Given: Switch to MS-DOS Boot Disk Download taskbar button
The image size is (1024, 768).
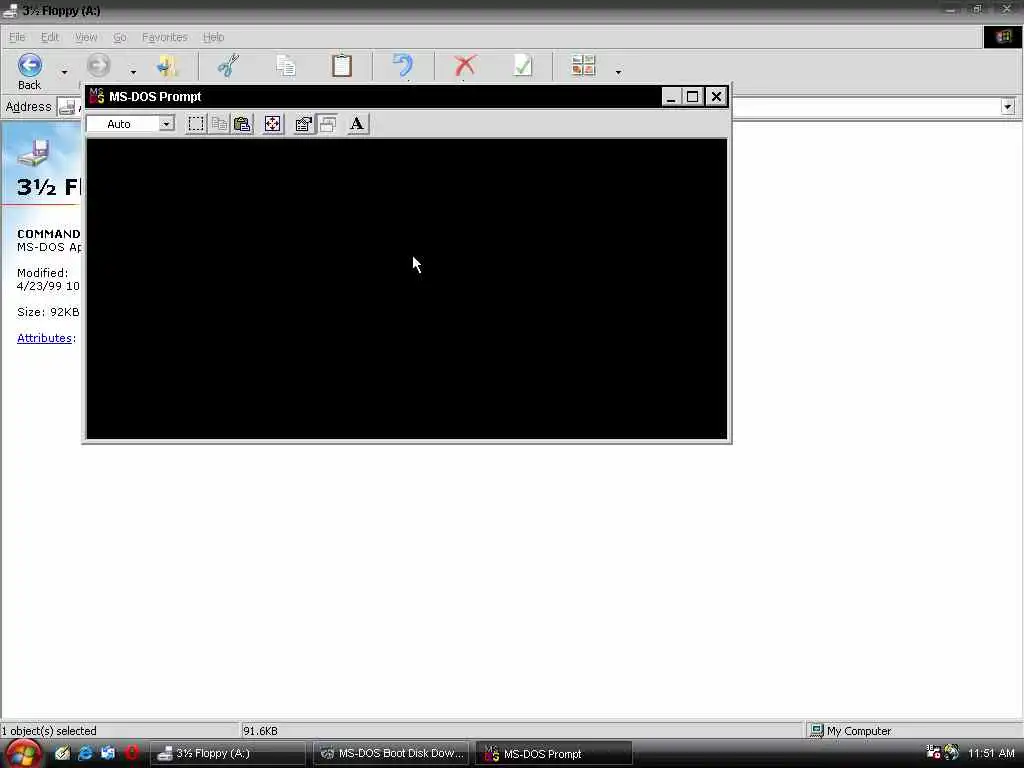Looking at the screenshot, I should [x=391, y=753].
